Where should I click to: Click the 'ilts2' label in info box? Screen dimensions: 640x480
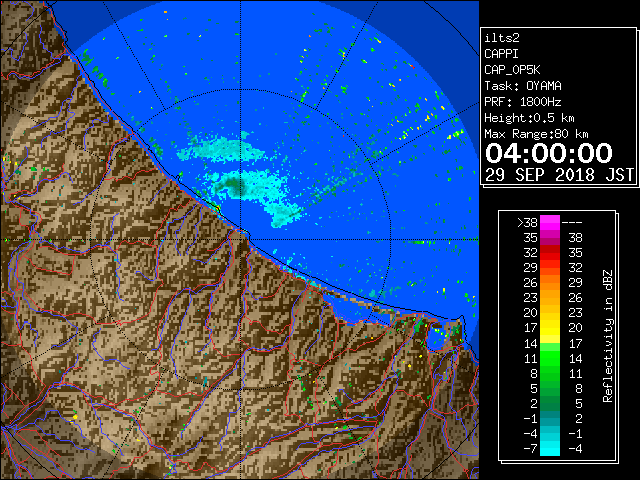502,38
